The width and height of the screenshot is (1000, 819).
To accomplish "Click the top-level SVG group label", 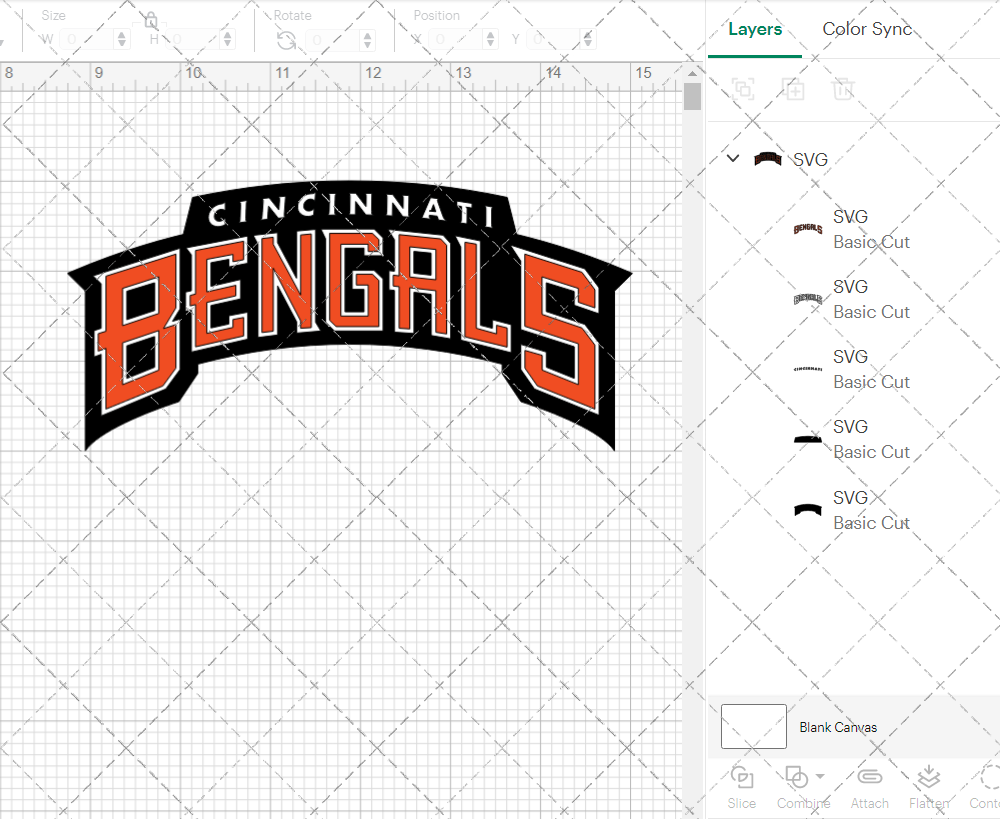I will click(810, 159).
